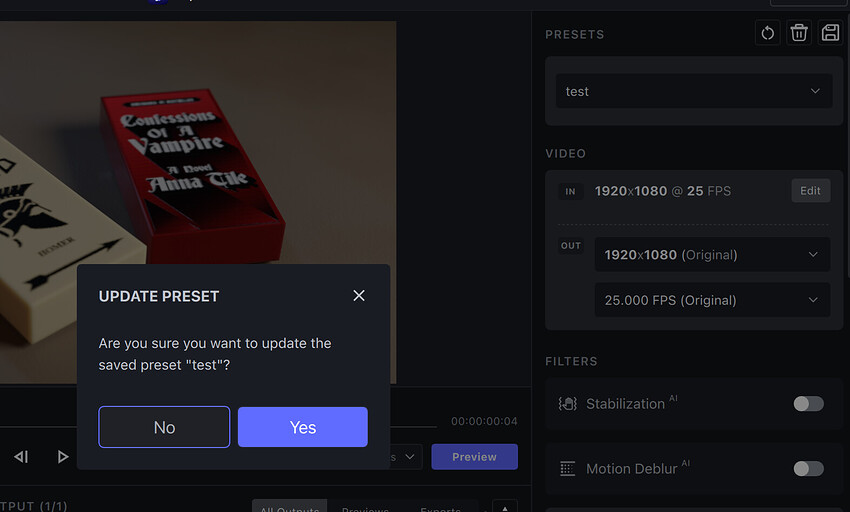Click the reset preset circular arrow icon

tap(768, 33)
